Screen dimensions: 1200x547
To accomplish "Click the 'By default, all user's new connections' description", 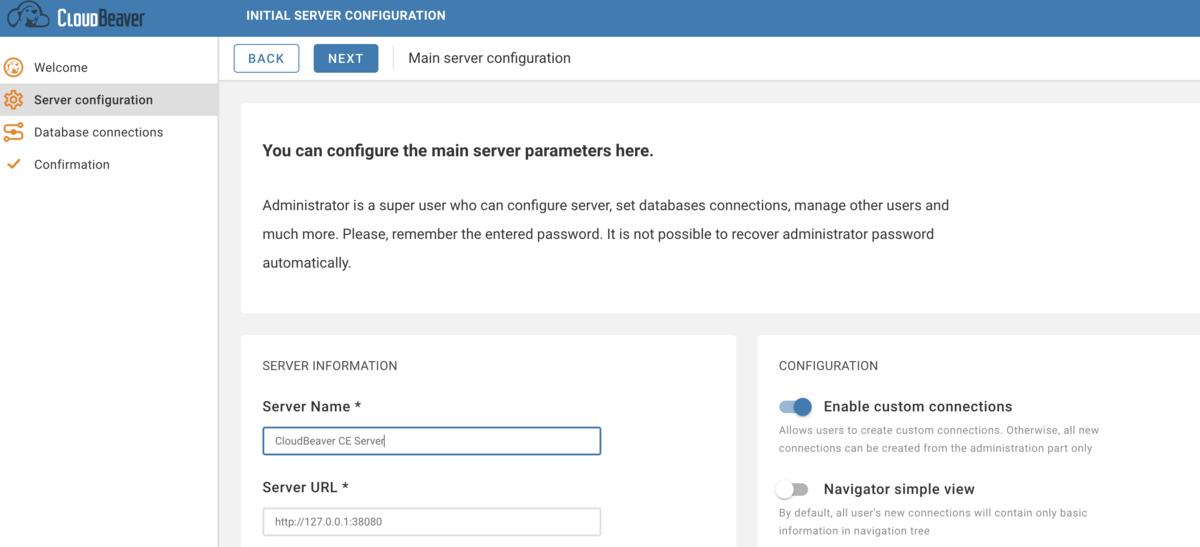I will point(933,522).
